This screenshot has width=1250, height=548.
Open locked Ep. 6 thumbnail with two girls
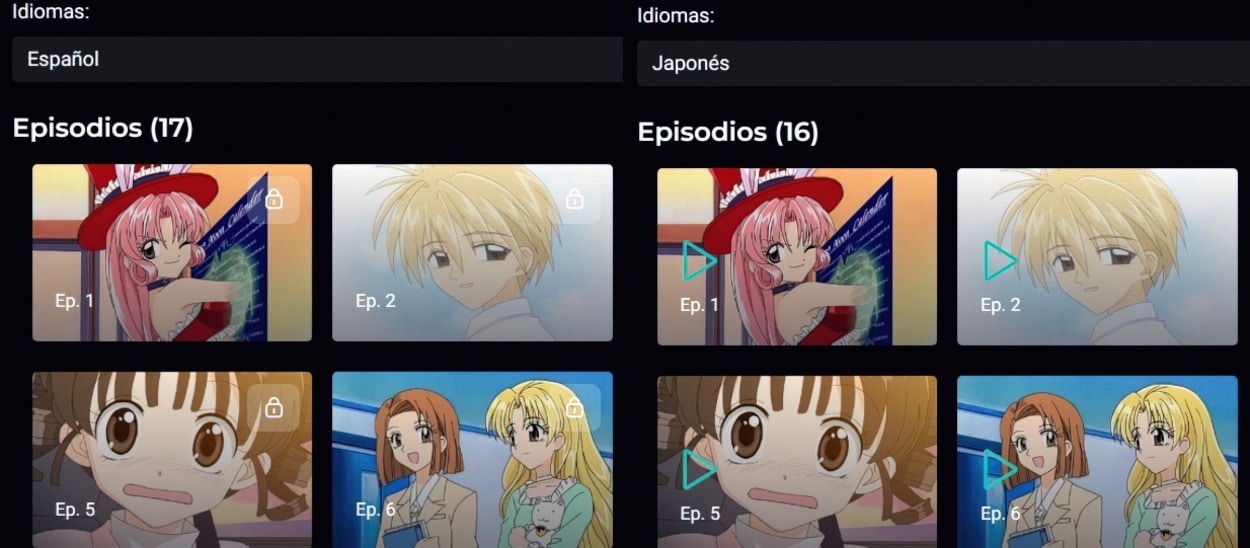click(x=472, y=460)
